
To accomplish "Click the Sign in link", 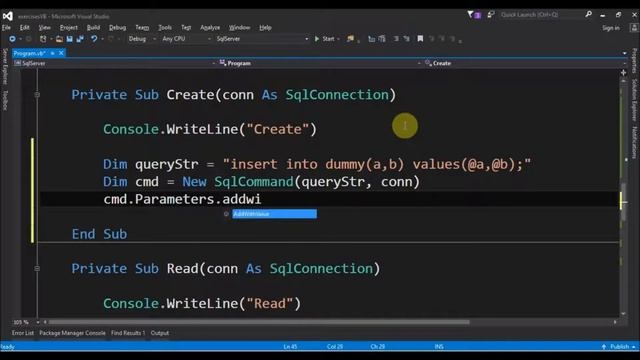I will 611,28.
